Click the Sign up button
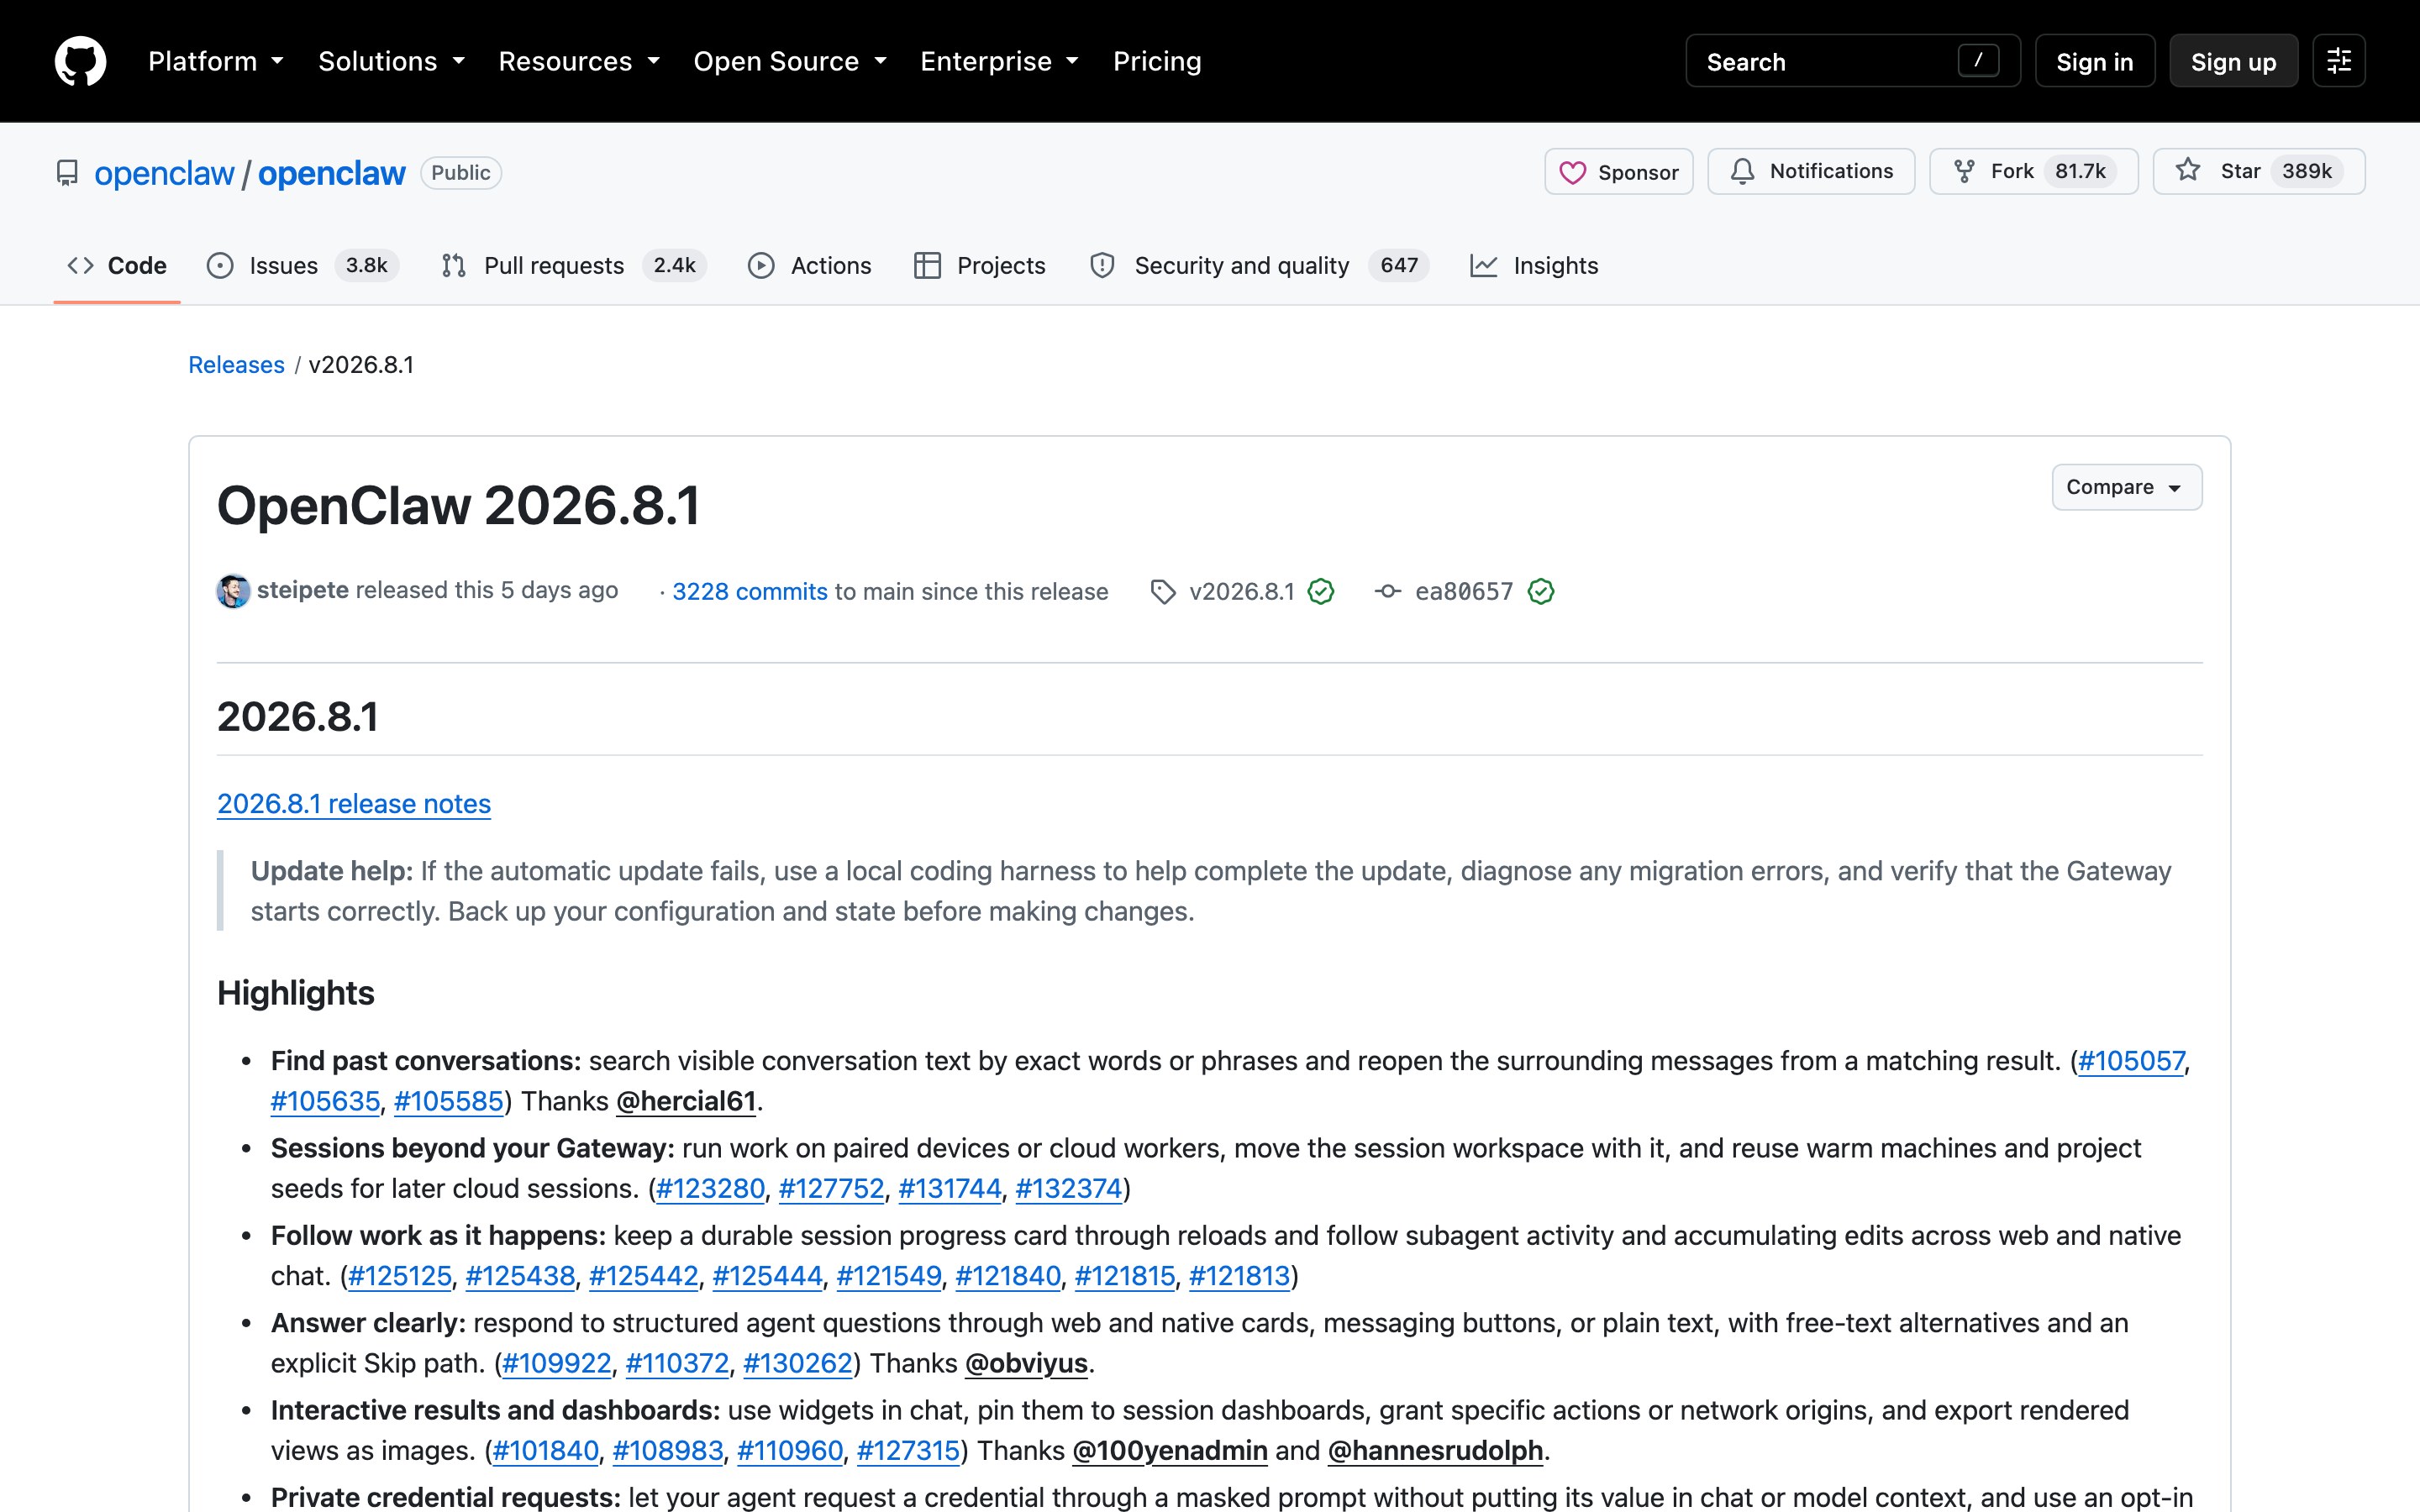This screenshot has height=1512, width=2420. (x=2233, y=61)
